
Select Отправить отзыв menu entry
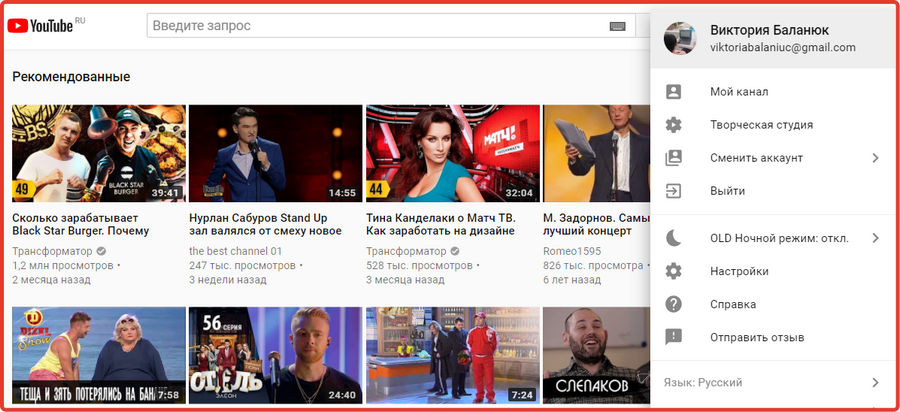tap(773, 337)
